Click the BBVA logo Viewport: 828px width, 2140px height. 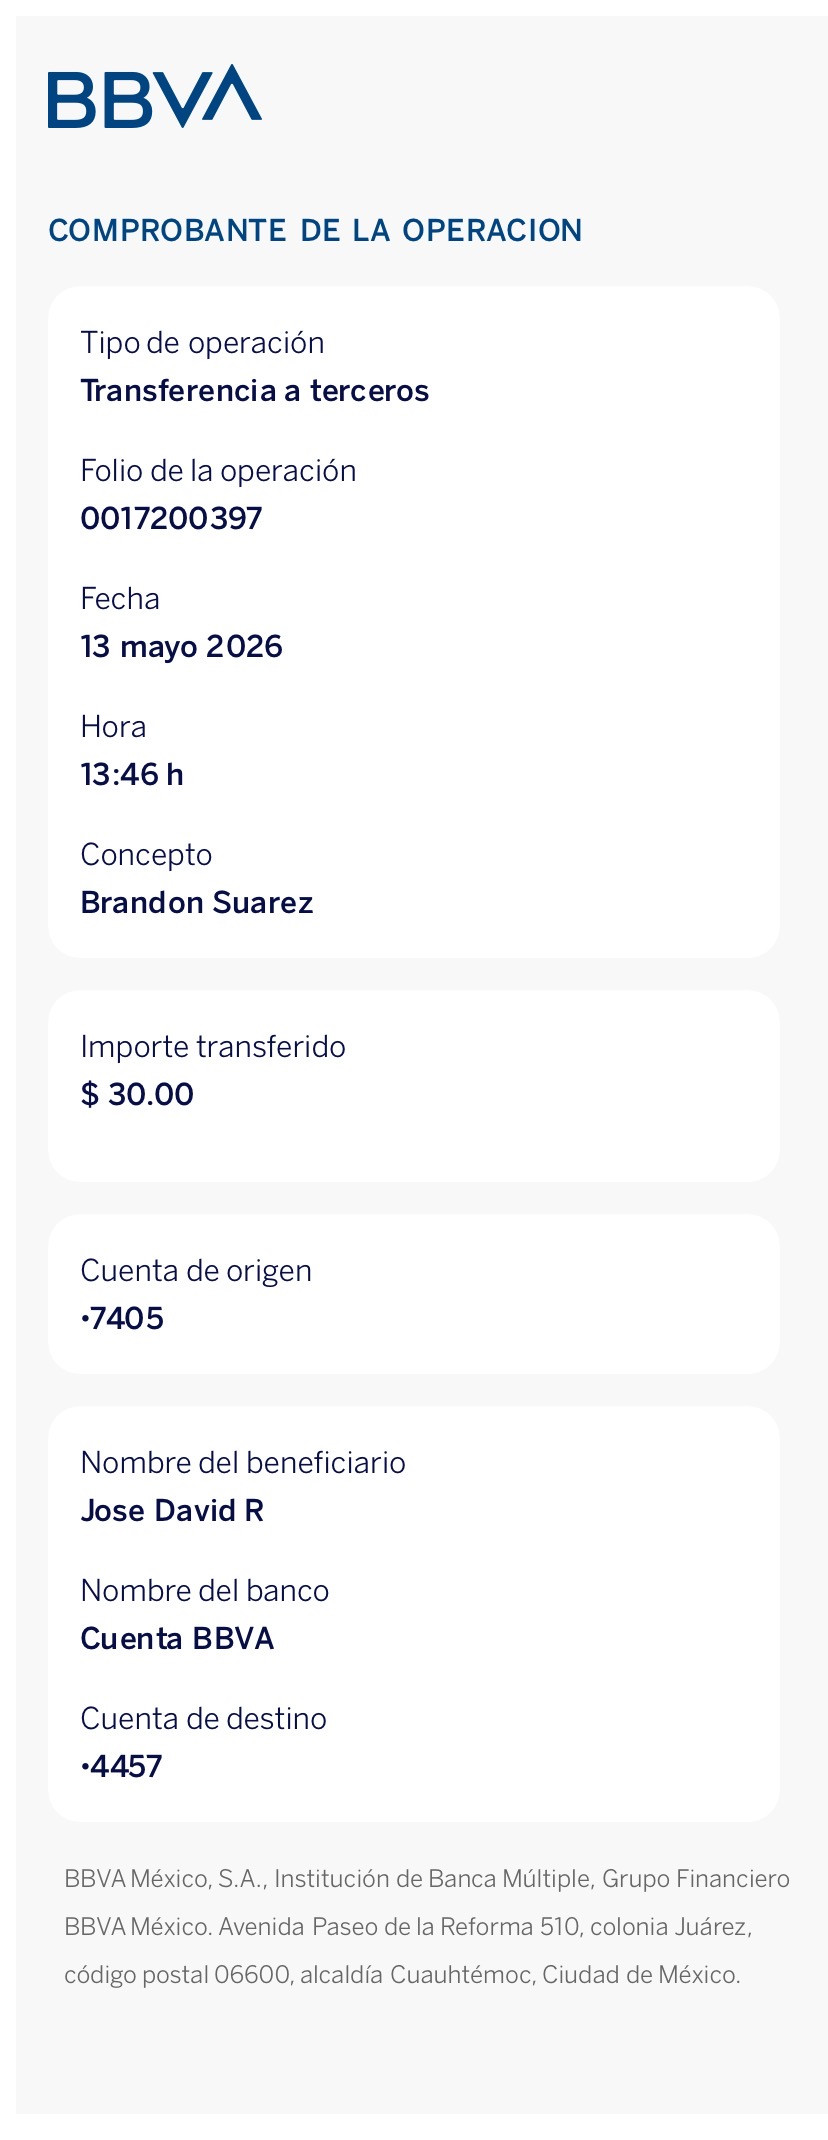(155, 96)
